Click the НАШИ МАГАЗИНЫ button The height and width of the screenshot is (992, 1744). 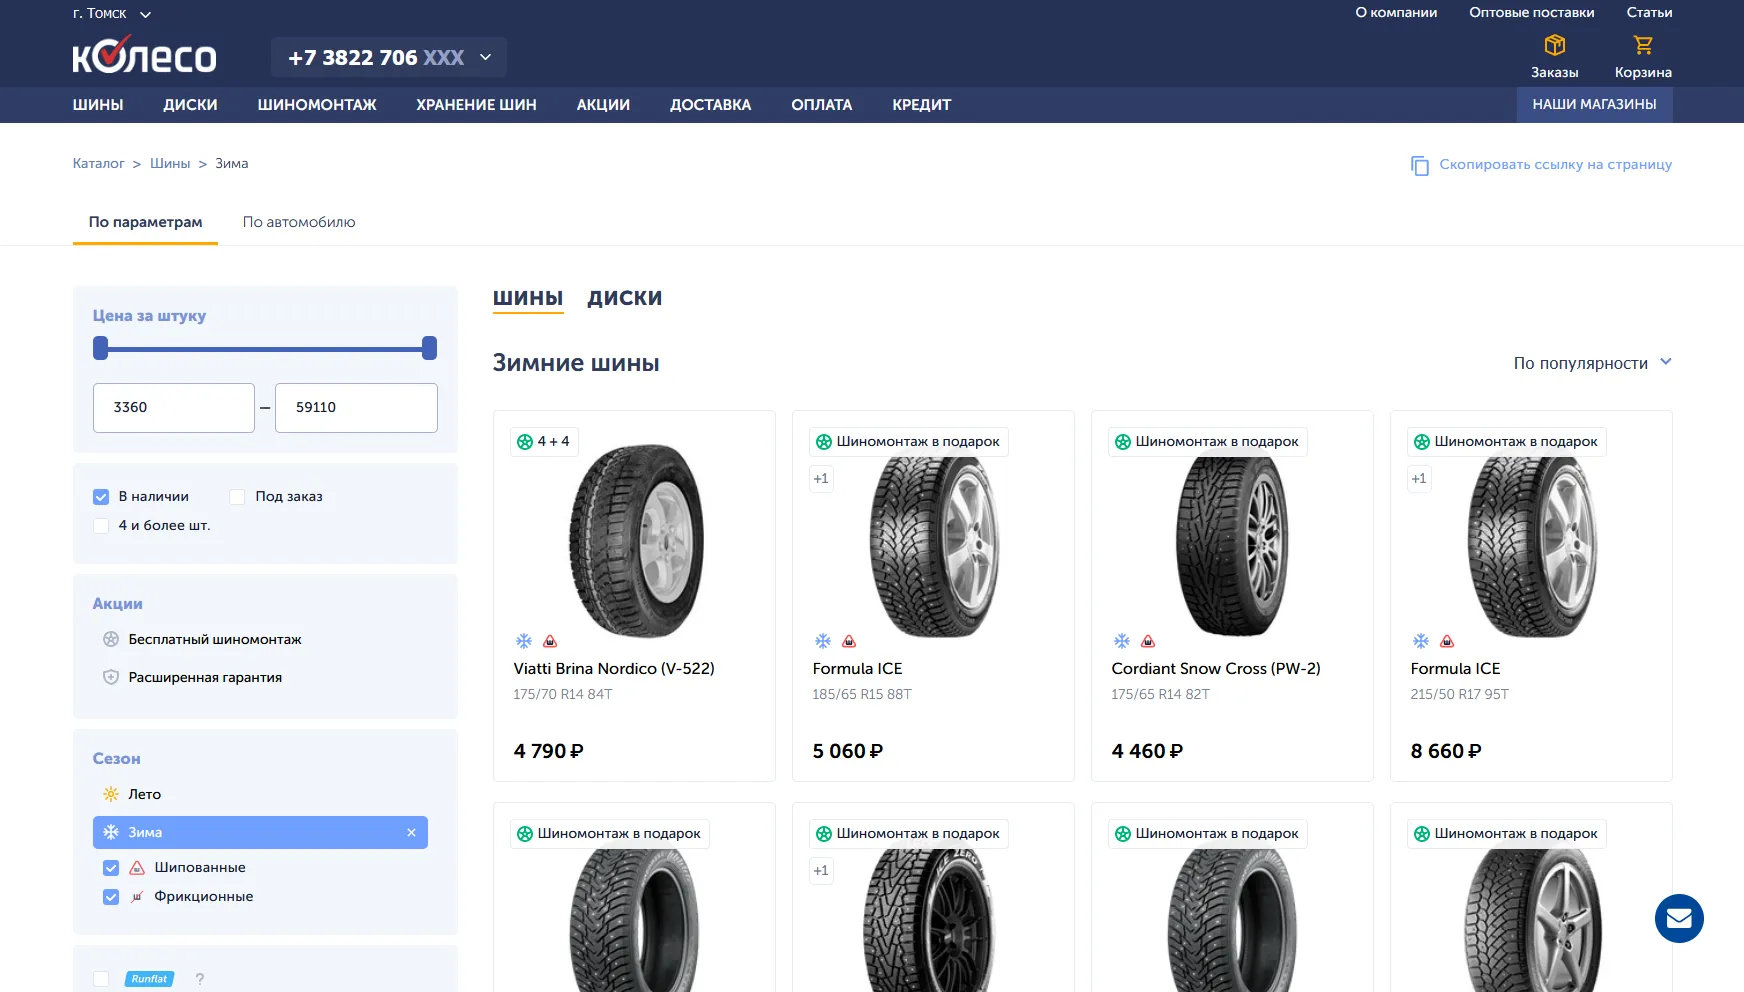(1594, 105)
